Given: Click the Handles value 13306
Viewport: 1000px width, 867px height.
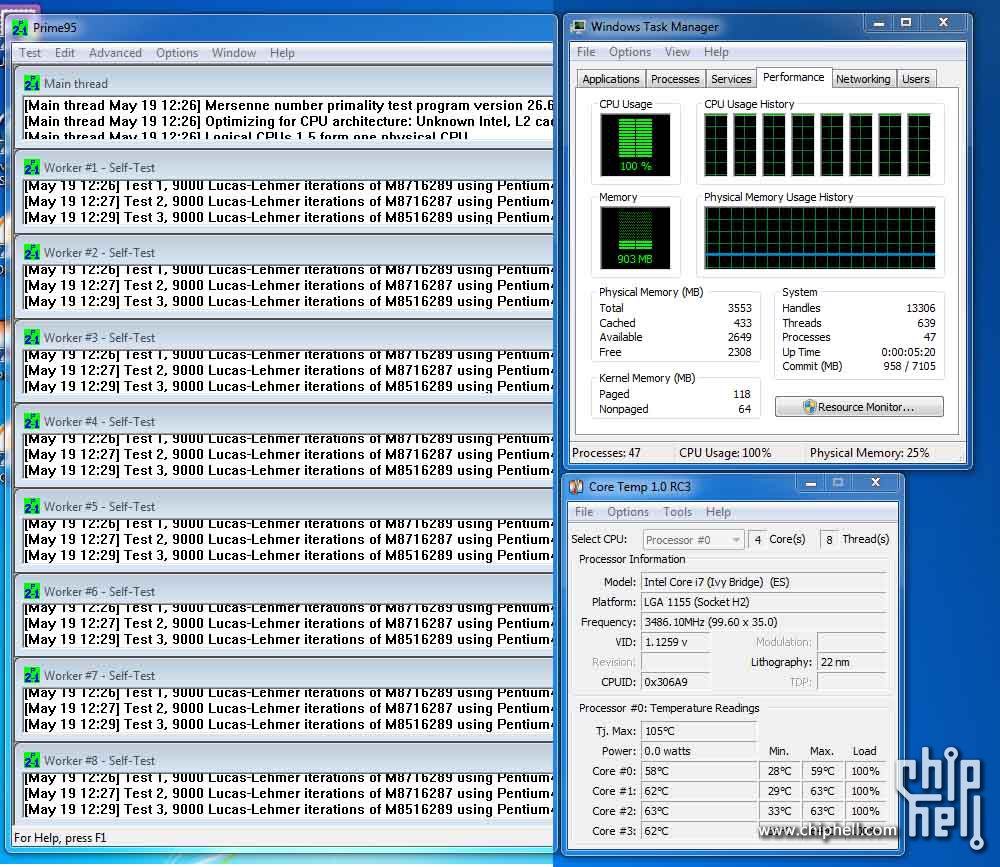Looking at the screenshot, I should 921,308.
